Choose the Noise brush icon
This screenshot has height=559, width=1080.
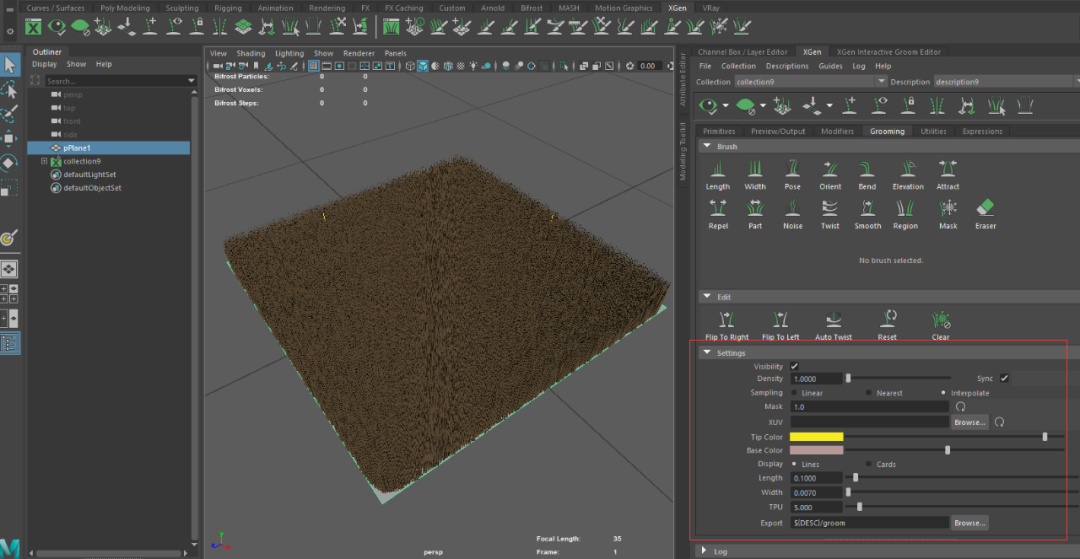pyautogui.click(x=792, y=208)
